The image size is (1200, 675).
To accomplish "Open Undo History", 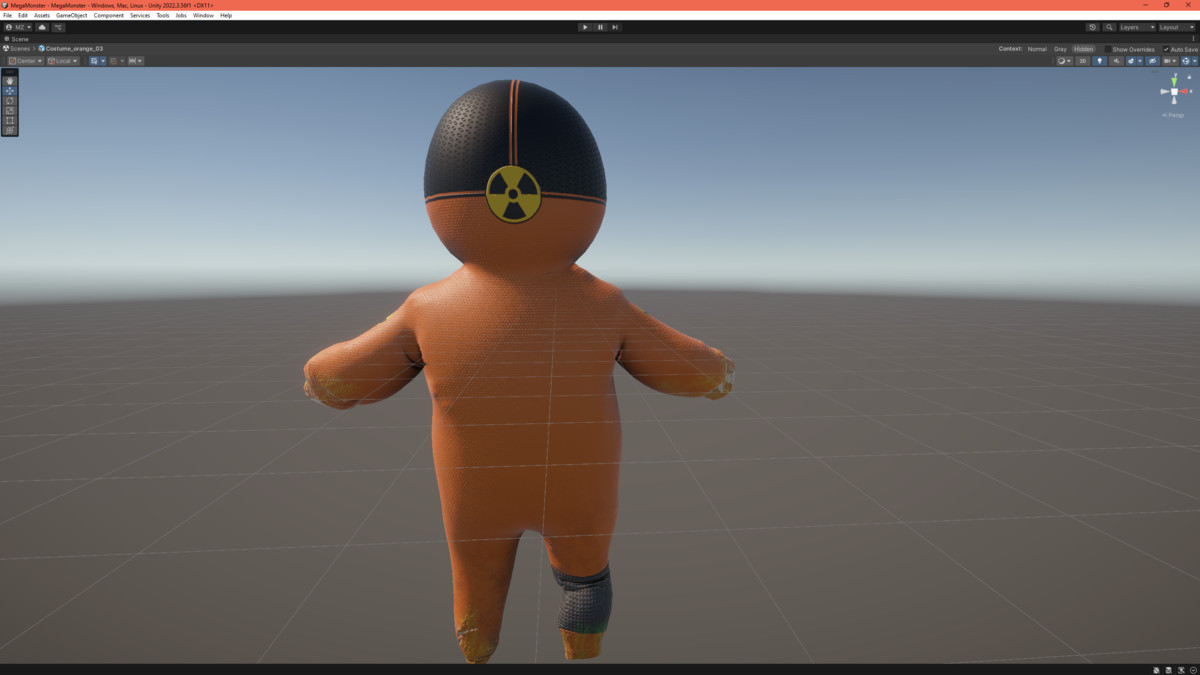I will (1093, 27).
